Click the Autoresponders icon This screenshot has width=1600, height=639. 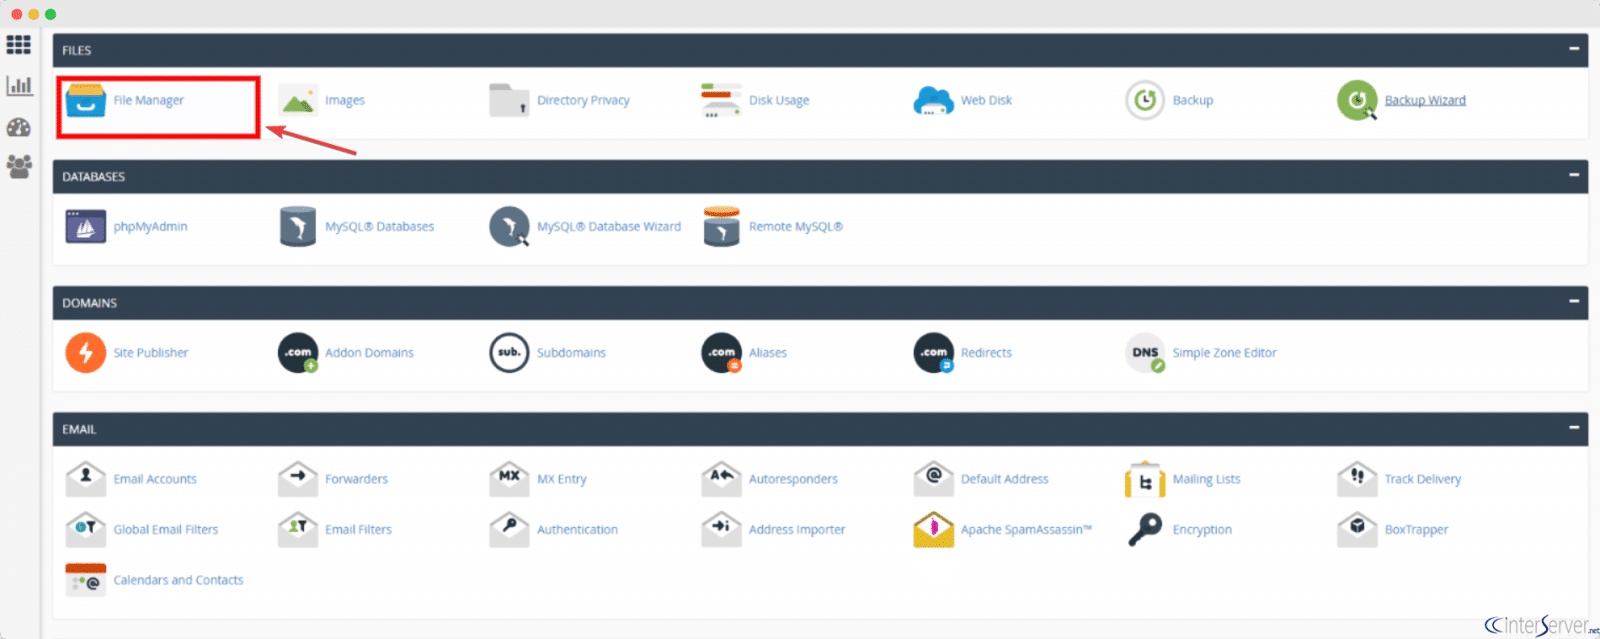(721, 478)
